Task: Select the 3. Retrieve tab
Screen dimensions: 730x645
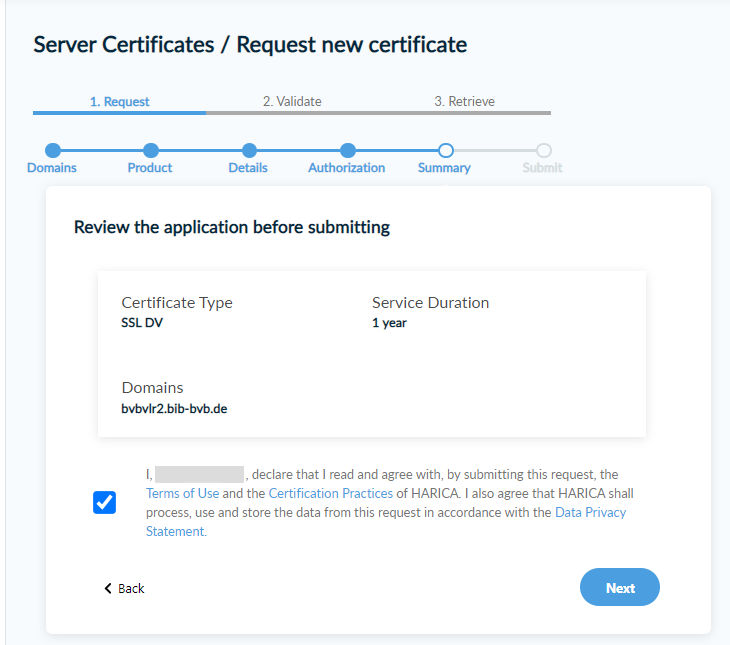Action: [464, 102]
